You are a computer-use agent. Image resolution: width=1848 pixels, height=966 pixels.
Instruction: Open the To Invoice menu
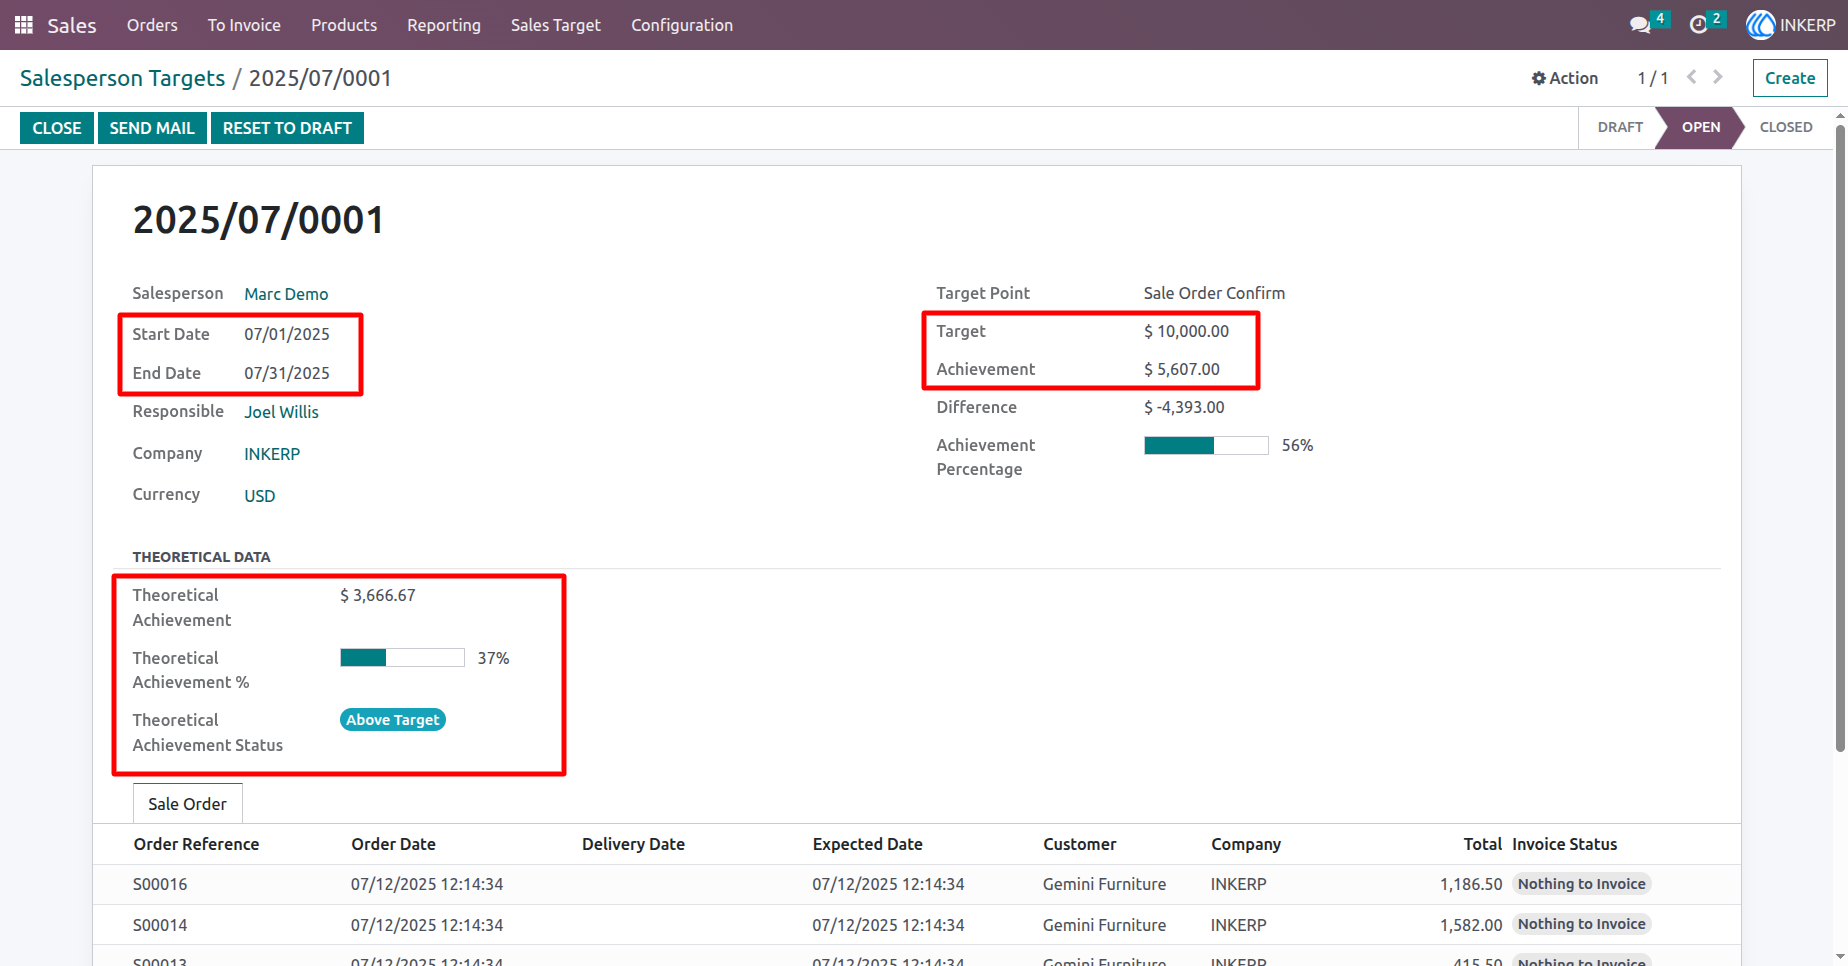[x=244, y=25]
